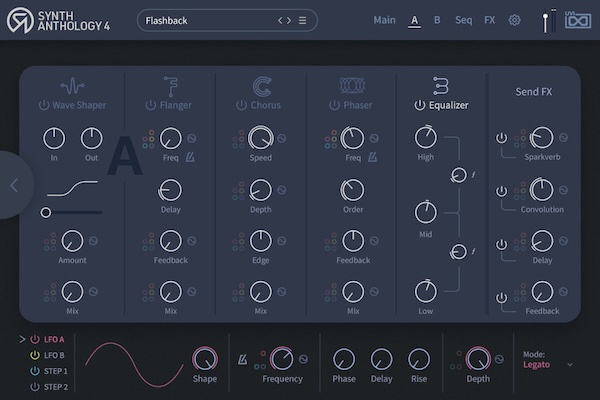Screen dimensions: 600x400
Task: Select the A layer tab
Action: tap(414, 20)
